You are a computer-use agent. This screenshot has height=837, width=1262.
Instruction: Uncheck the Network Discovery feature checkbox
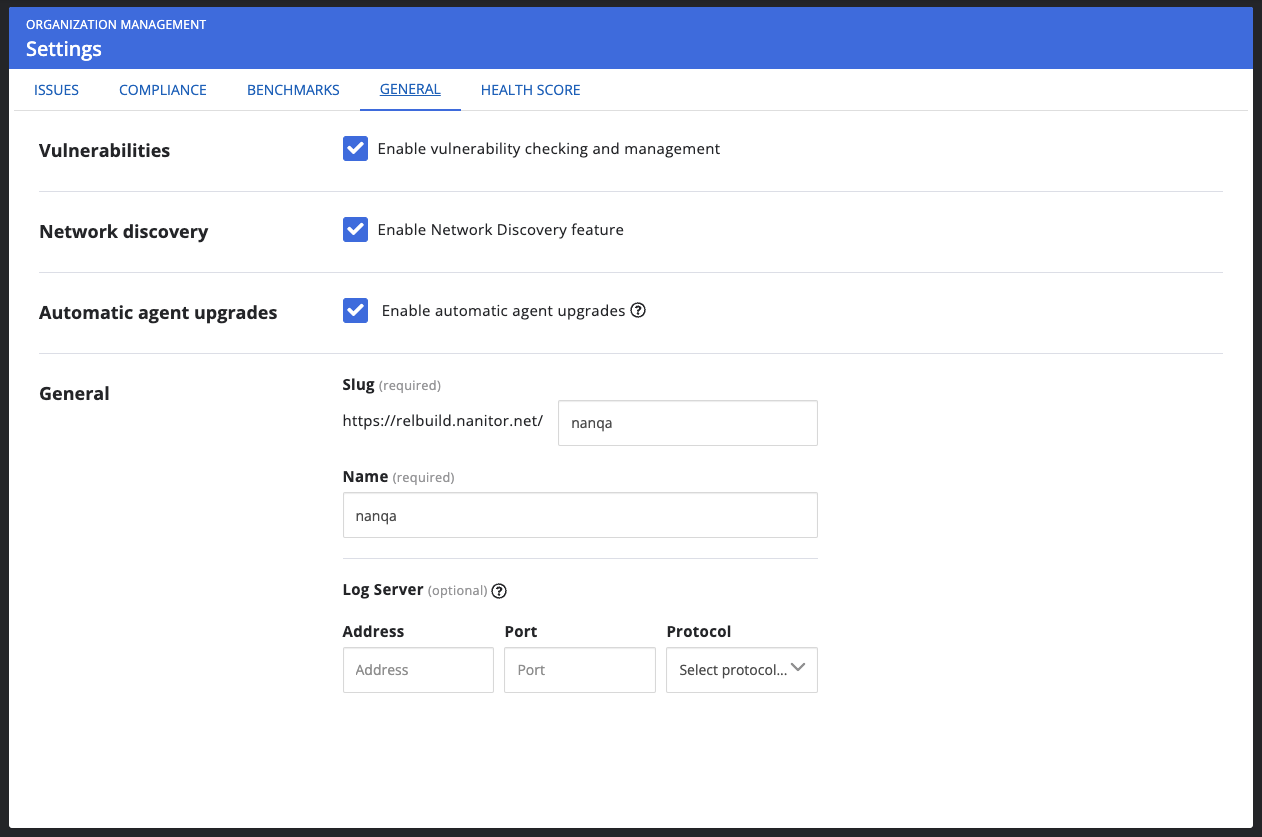tap(355, 230)
